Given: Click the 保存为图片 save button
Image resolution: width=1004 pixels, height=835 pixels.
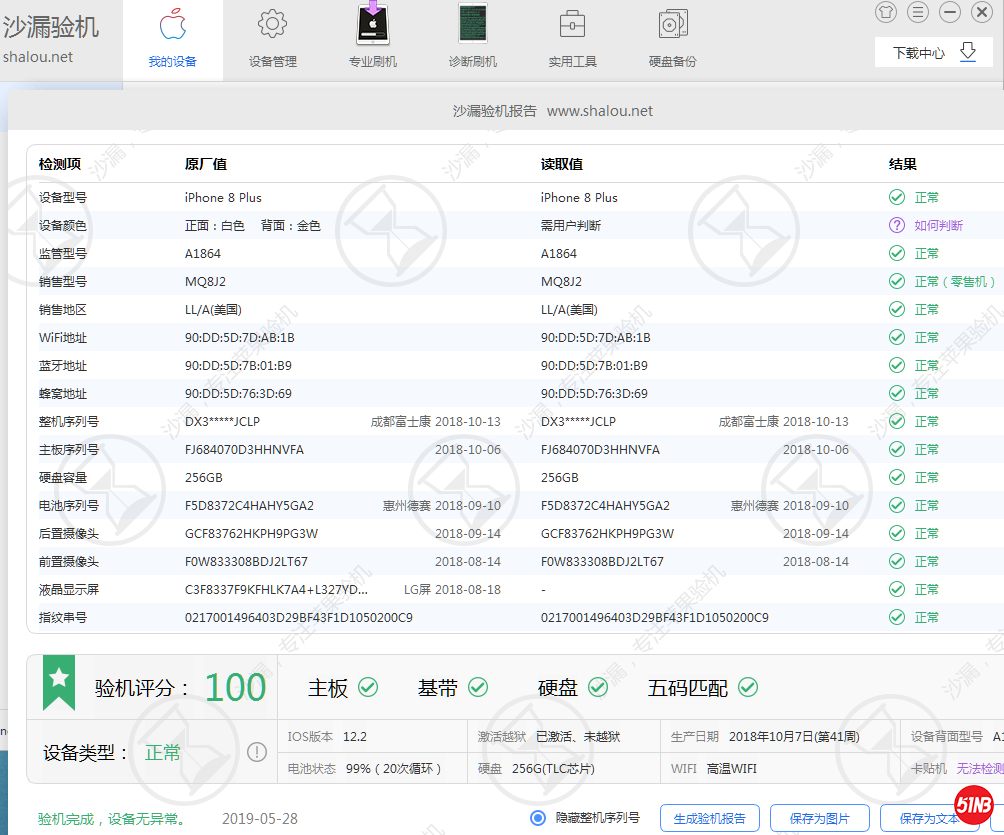Looking at the screenshot, I should tap(818, 818).
